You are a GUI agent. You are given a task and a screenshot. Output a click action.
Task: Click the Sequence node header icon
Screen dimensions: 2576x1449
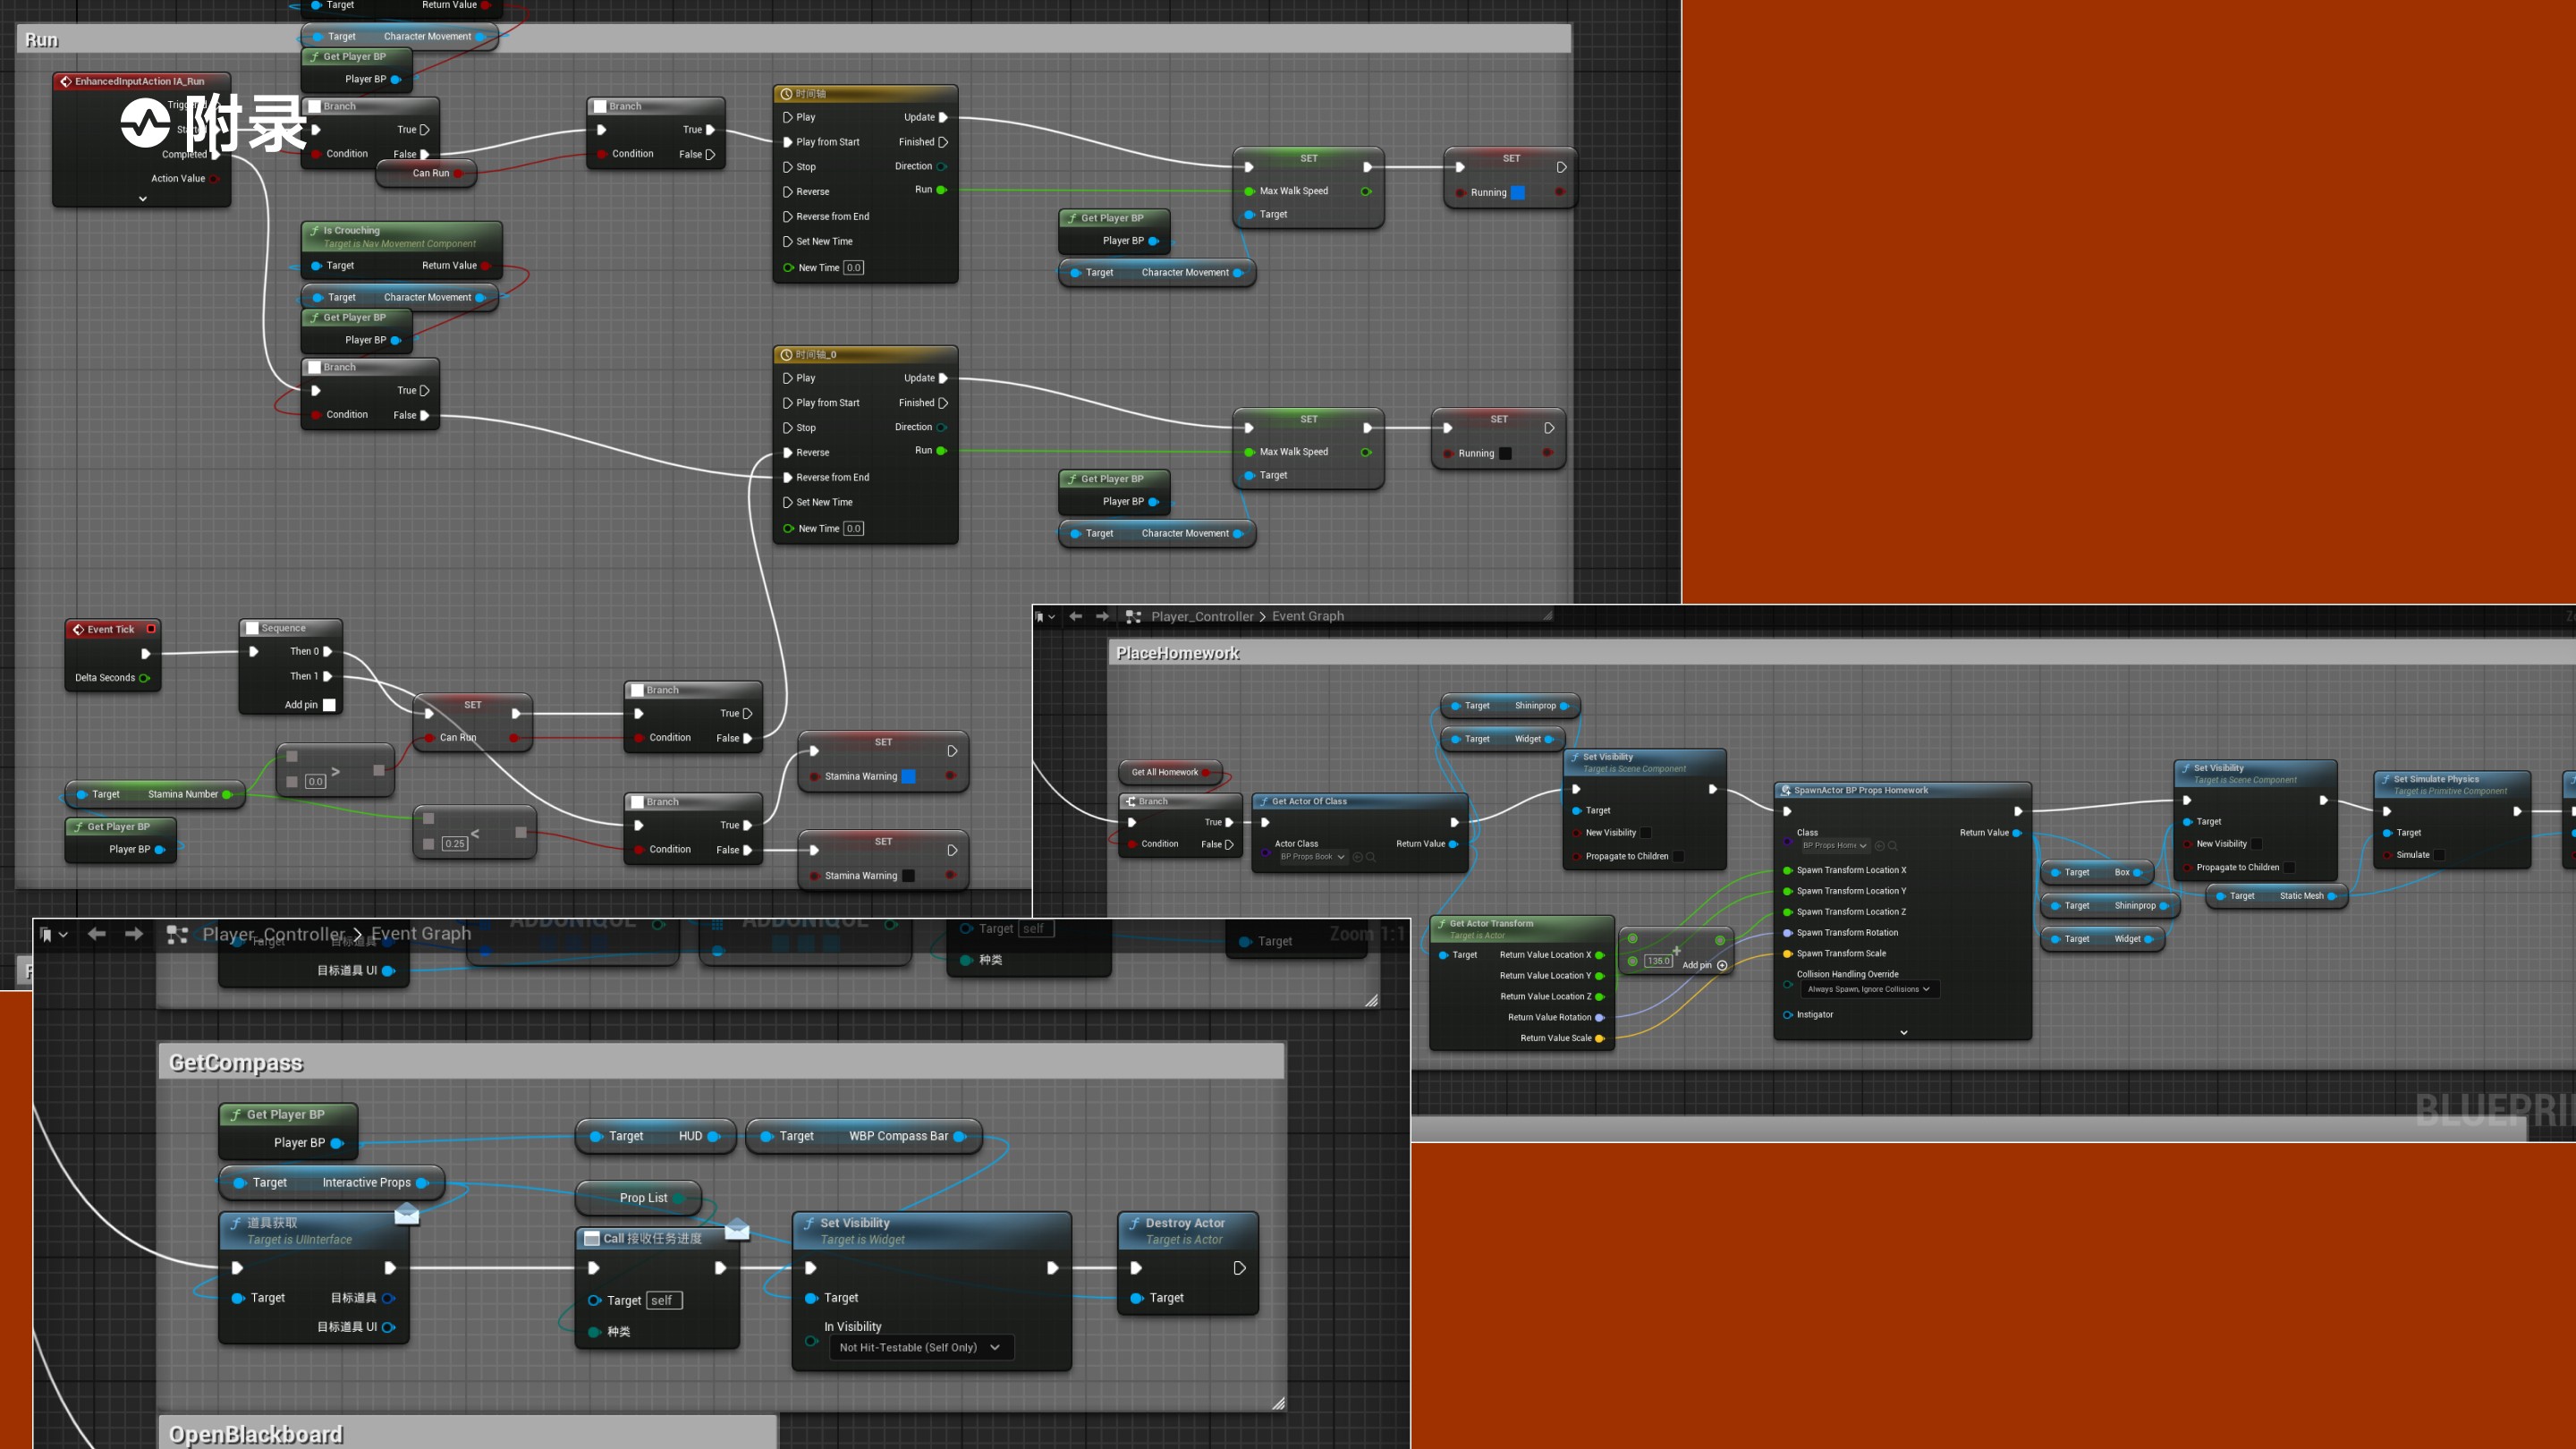252,628
